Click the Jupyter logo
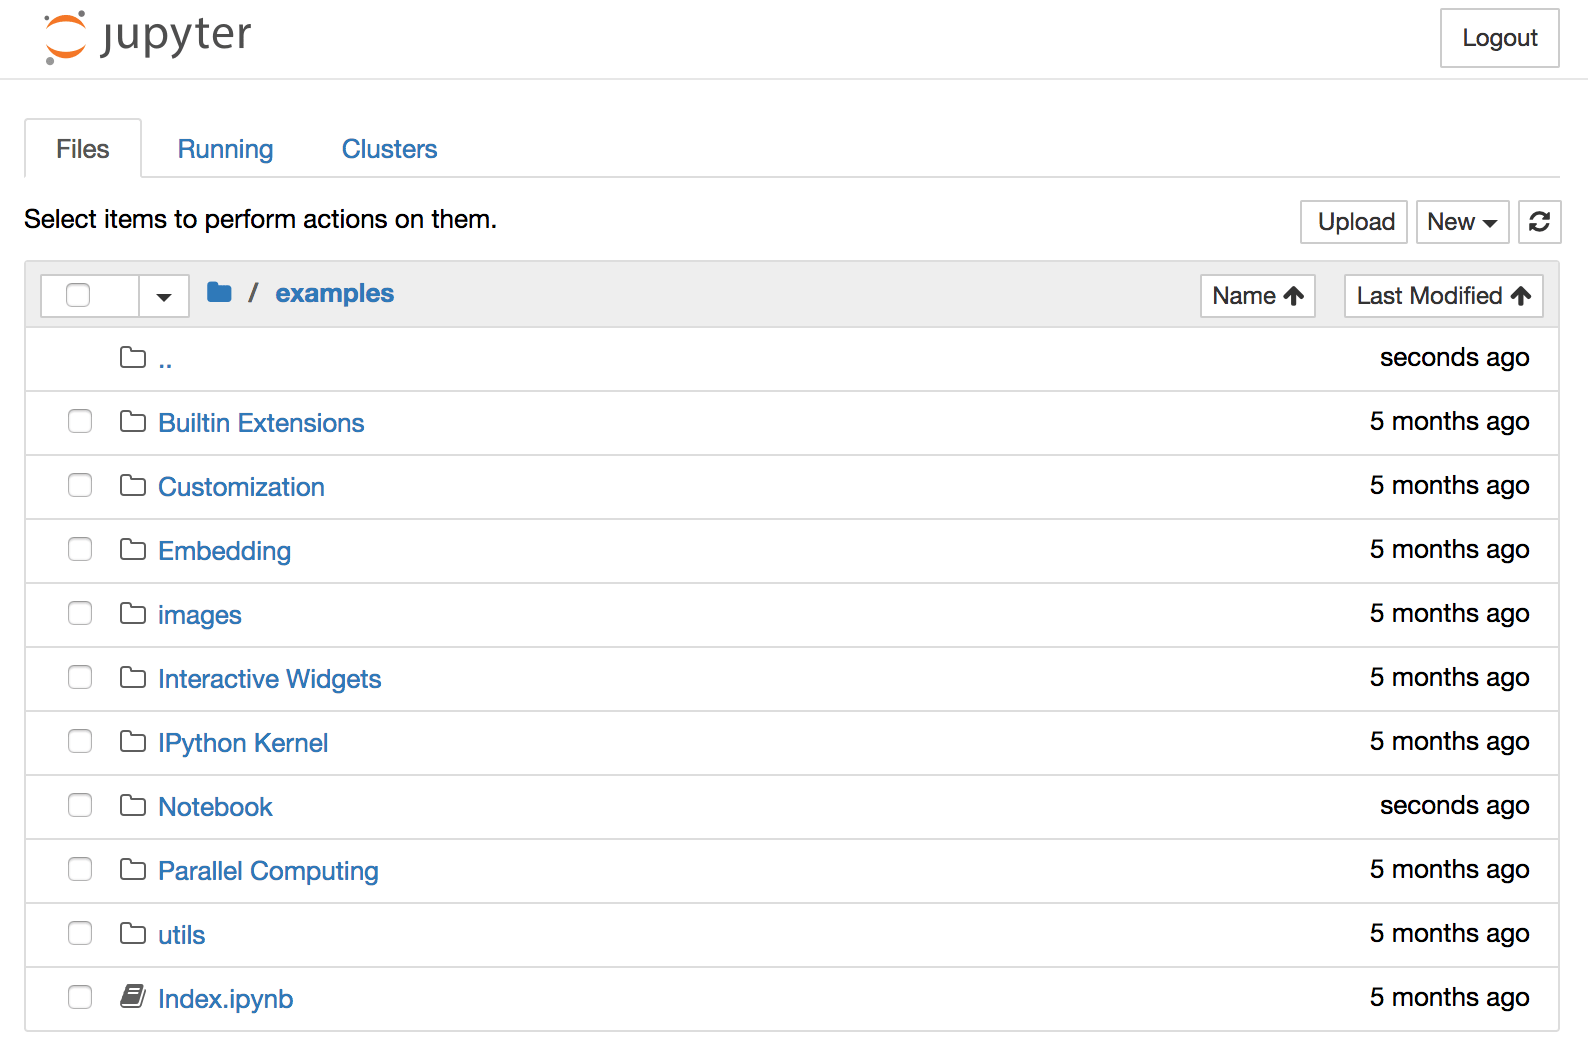1588x1050 pixels. click(x=148, y=37)
